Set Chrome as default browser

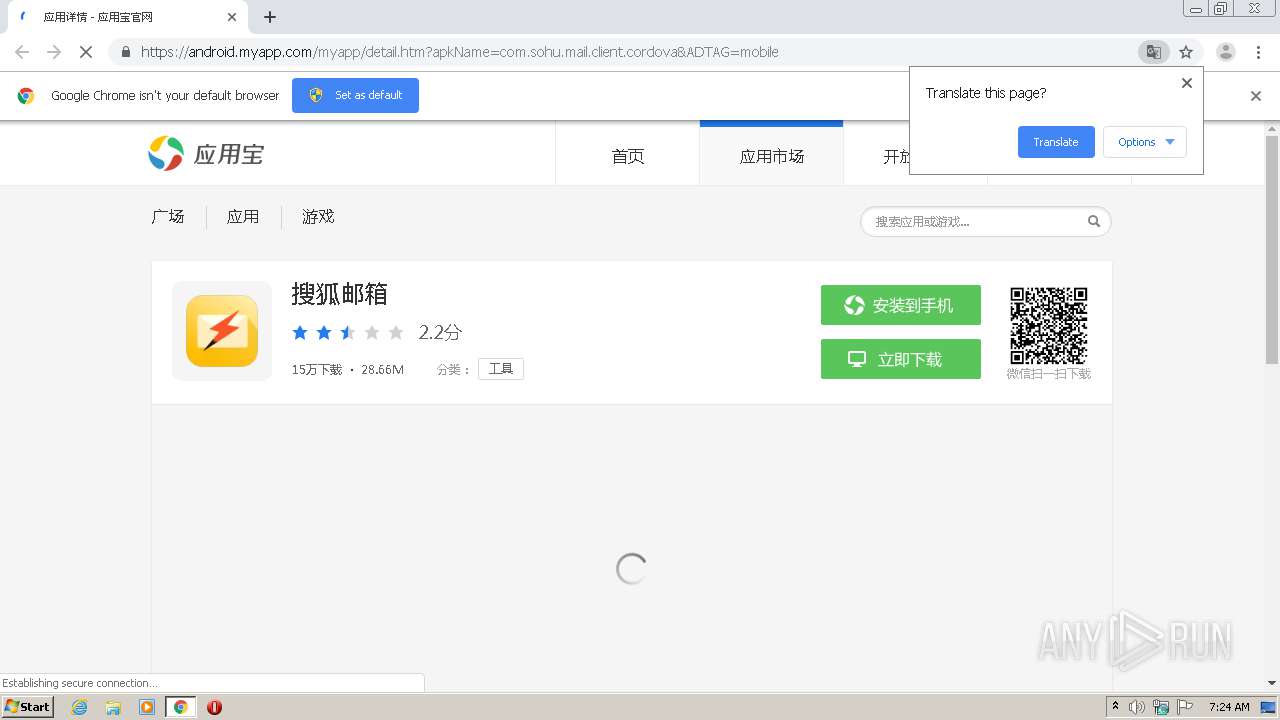pos(355,95)
